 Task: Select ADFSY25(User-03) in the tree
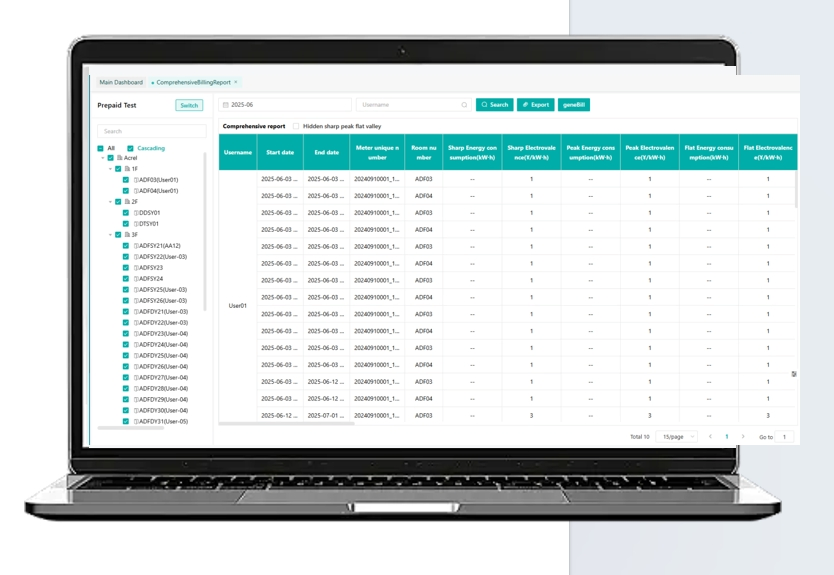pos(163,289)
